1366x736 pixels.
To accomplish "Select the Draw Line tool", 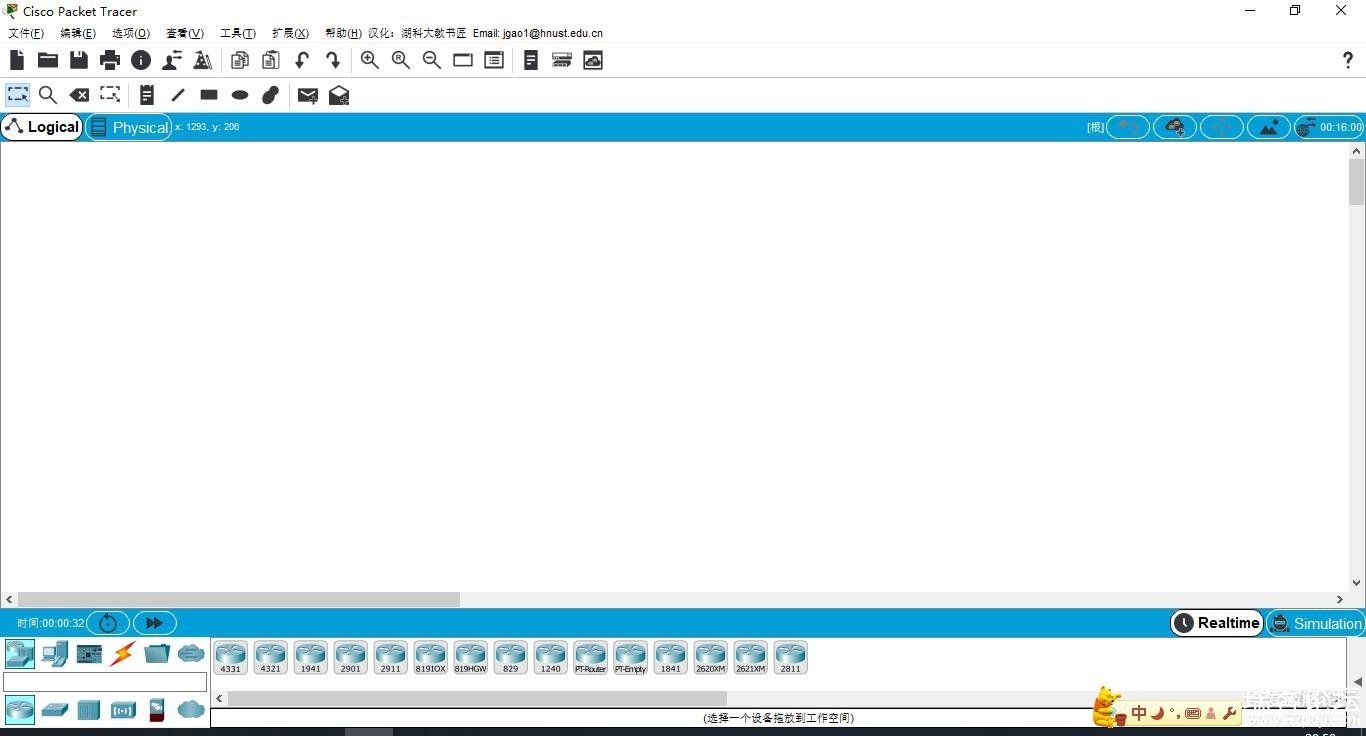I will click(x=178, y=95).
